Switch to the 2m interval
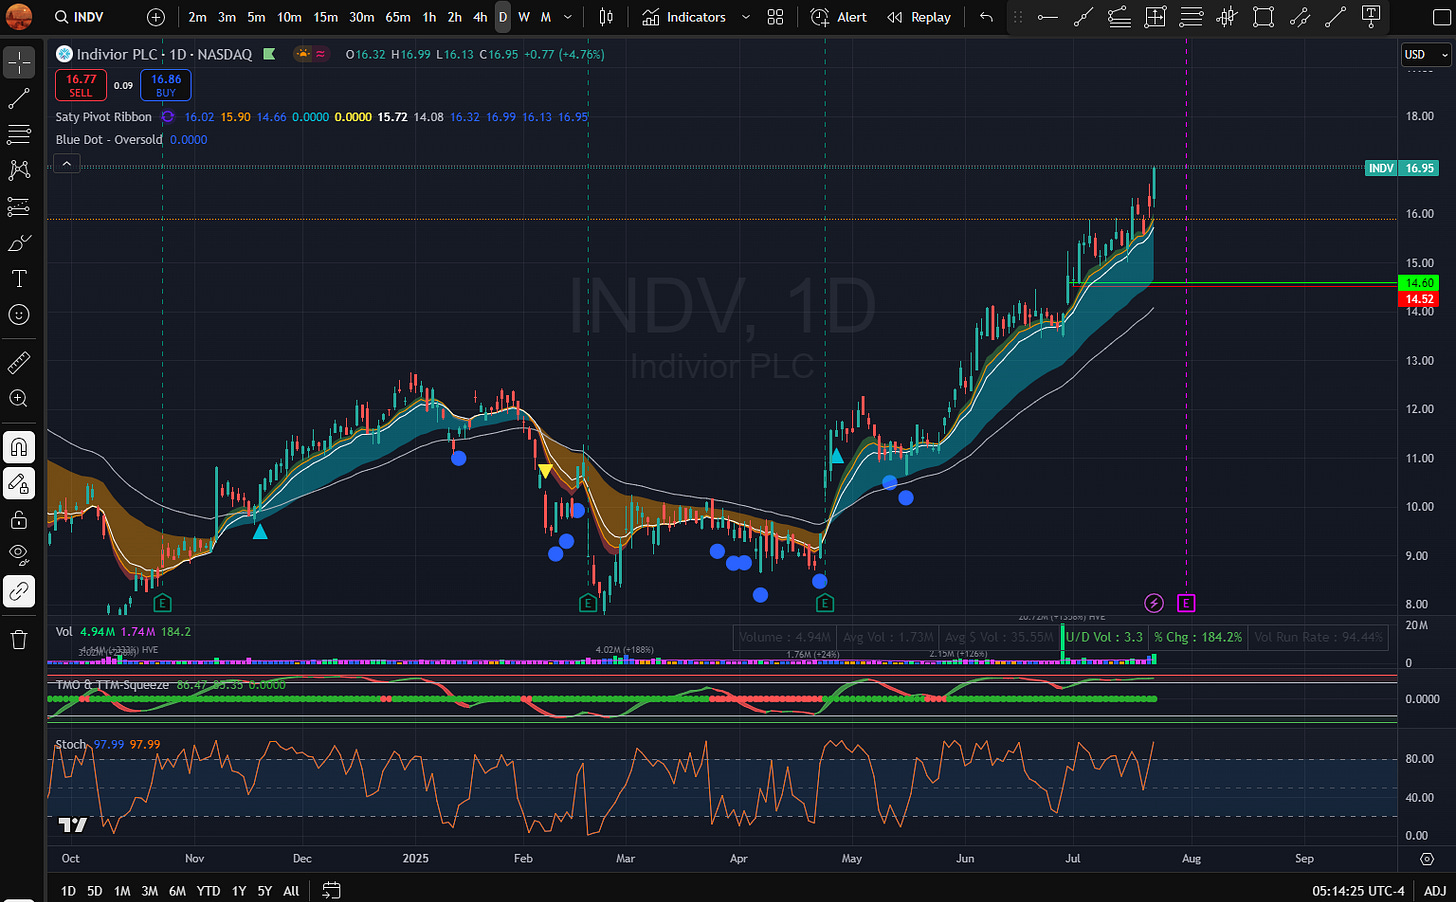The width and height of the screenshot is (1456, 902). pos(198,17)
